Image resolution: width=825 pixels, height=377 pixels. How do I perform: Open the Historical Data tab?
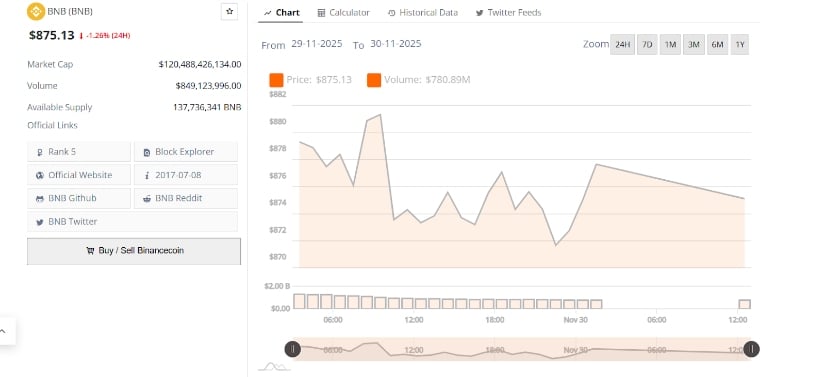(x=422, y=13)
